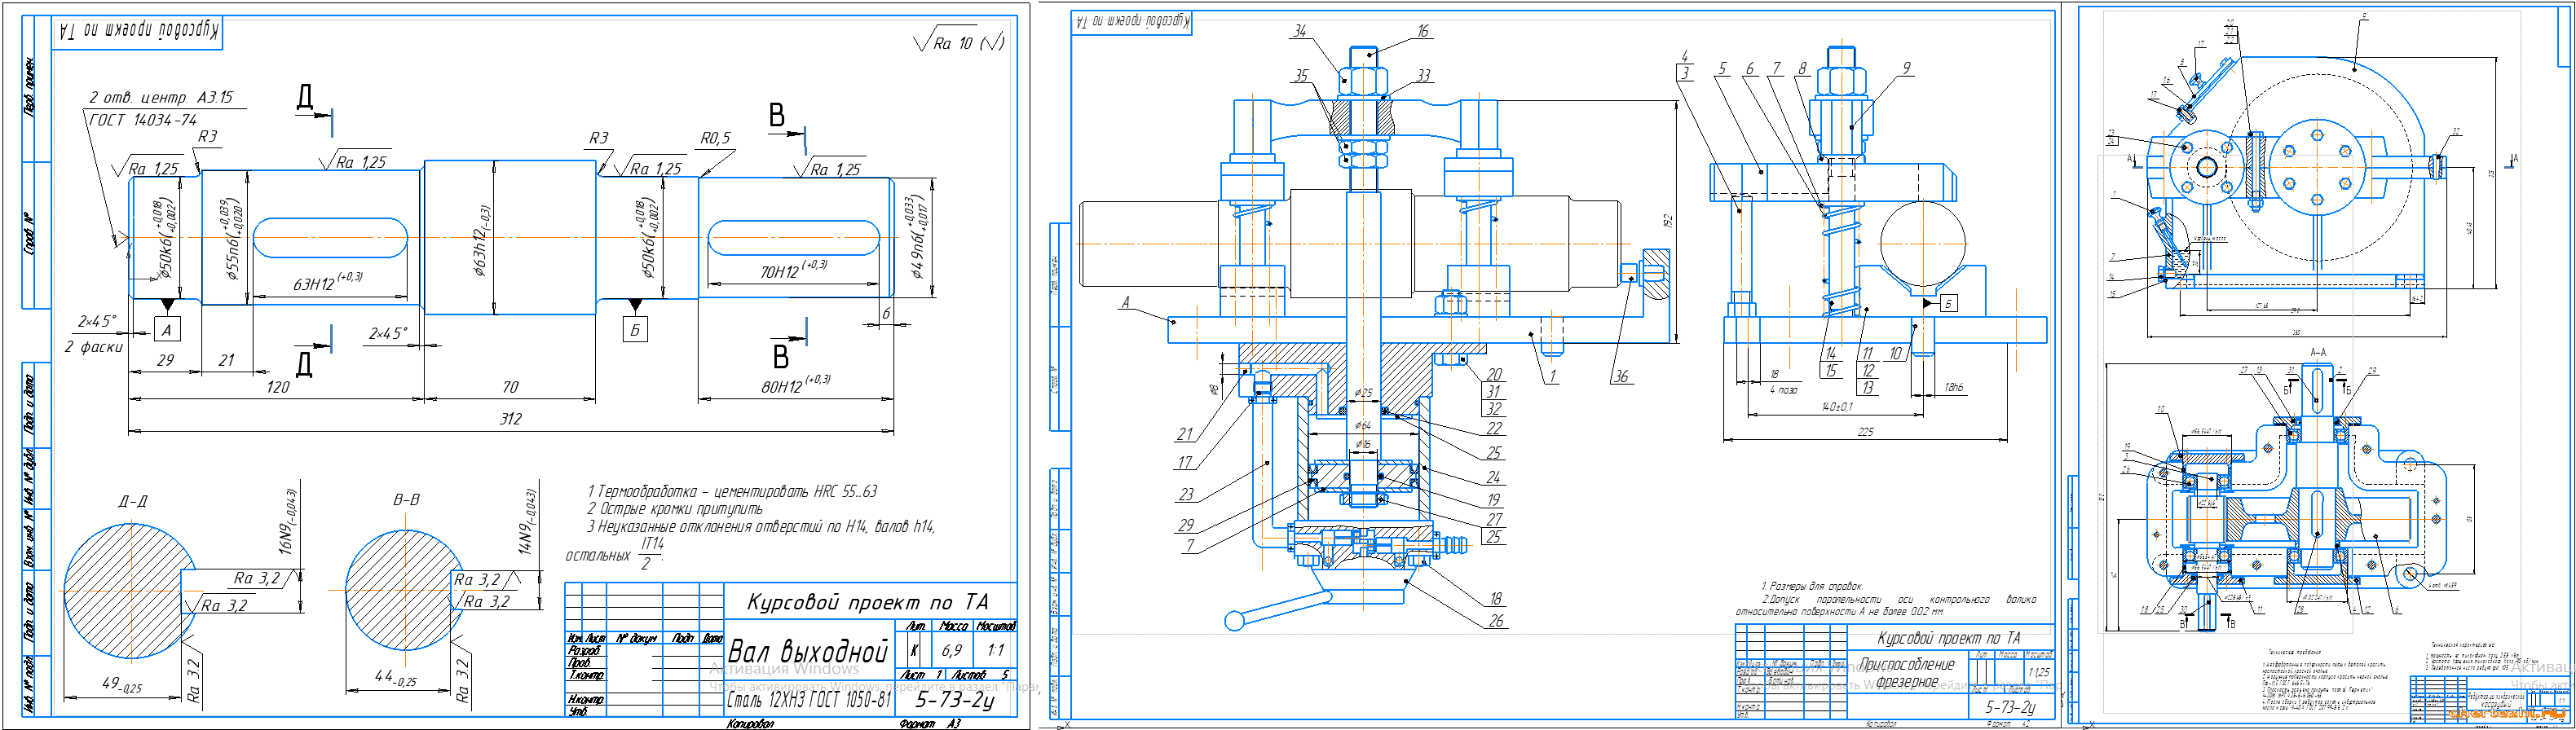Select the heat treatment note 'Термообработка'
The width and height of the screenshot is (2576, 730).
click(732, 491)
